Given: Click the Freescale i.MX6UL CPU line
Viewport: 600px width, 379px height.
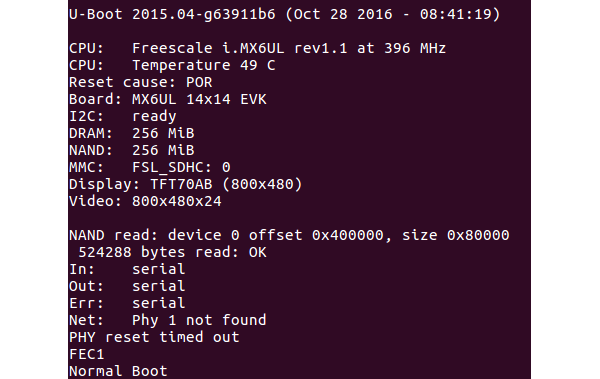Looking at the screenshot, I should pos(258,48).
